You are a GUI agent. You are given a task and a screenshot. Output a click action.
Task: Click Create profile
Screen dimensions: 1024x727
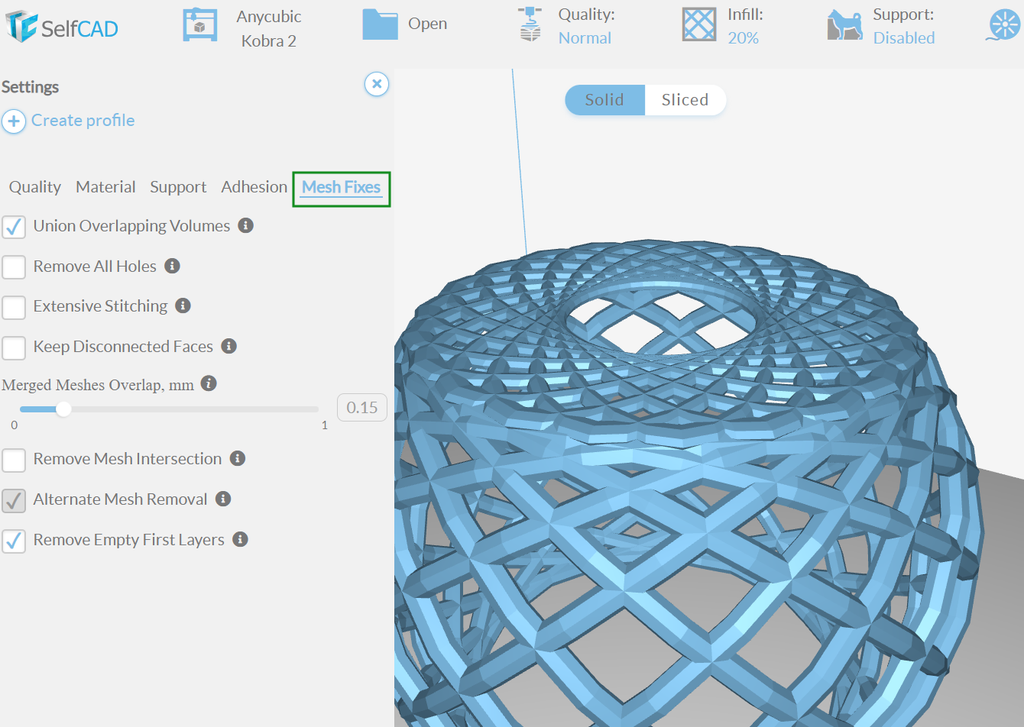point(83,120)
